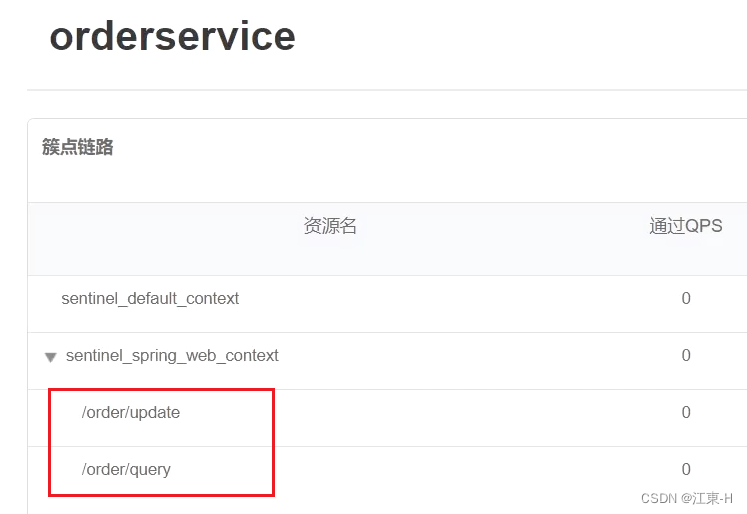Click the 簇点链路 panel heading

78,147
